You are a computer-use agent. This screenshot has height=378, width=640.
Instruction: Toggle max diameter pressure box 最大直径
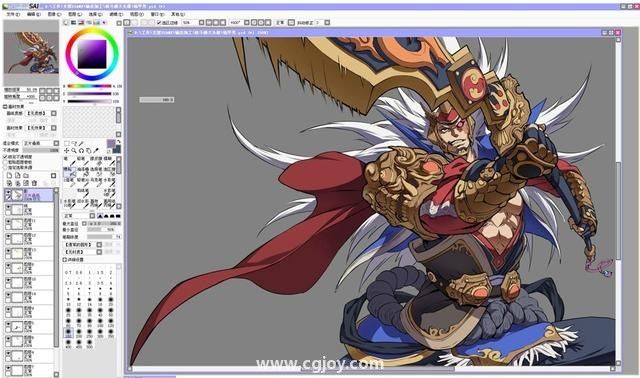pos(84,223)
